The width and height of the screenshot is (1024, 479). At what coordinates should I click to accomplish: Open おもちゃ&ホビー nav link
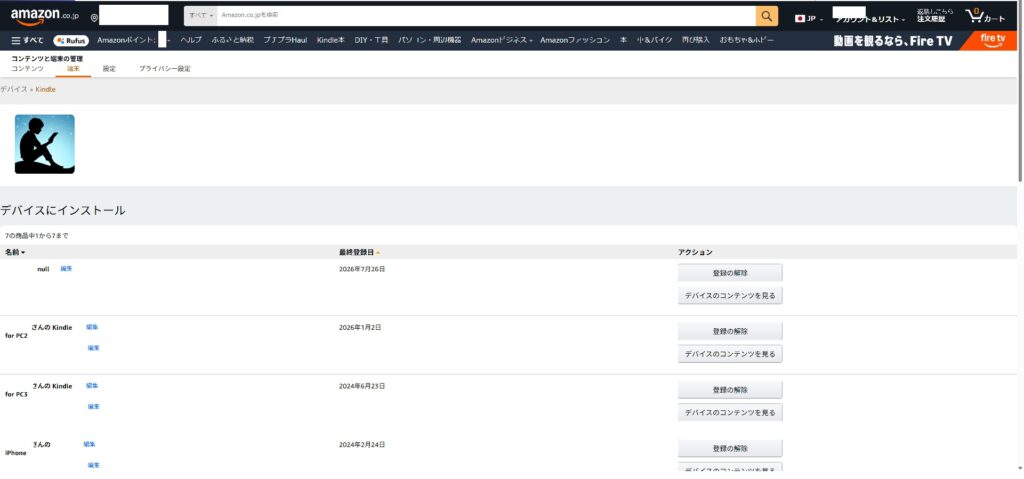[x=747, y=41]
